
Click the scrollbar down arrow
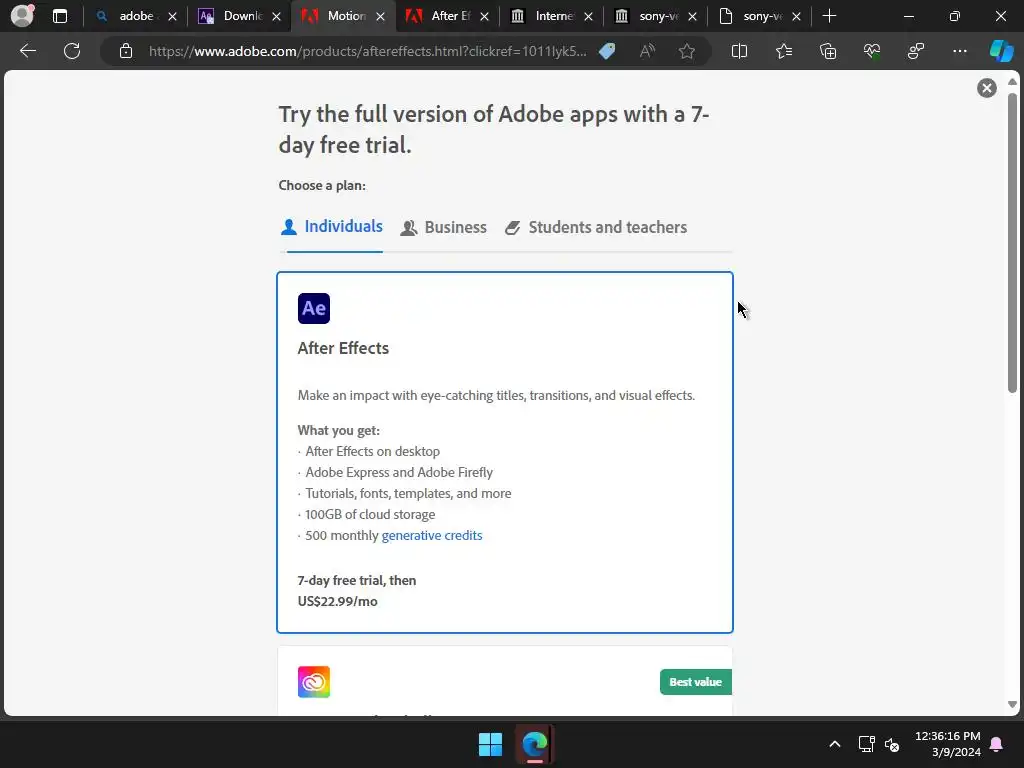(1012, 705)
